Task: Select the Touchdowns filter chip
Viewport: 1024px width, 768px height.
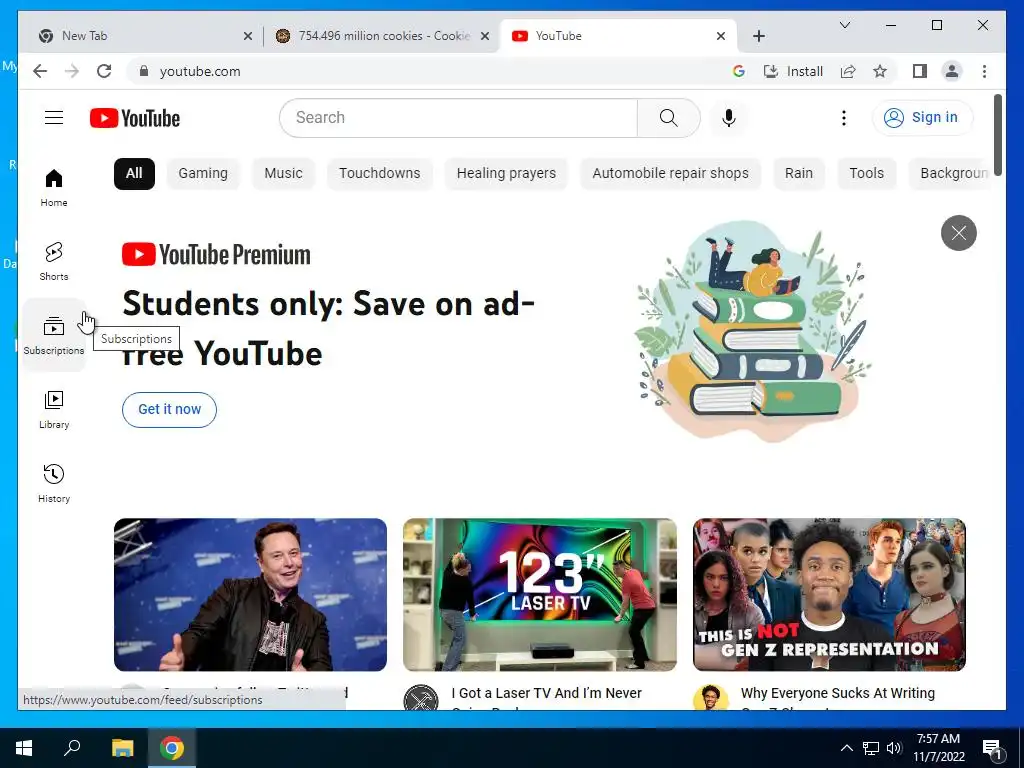Action: [x=379, y=174]
